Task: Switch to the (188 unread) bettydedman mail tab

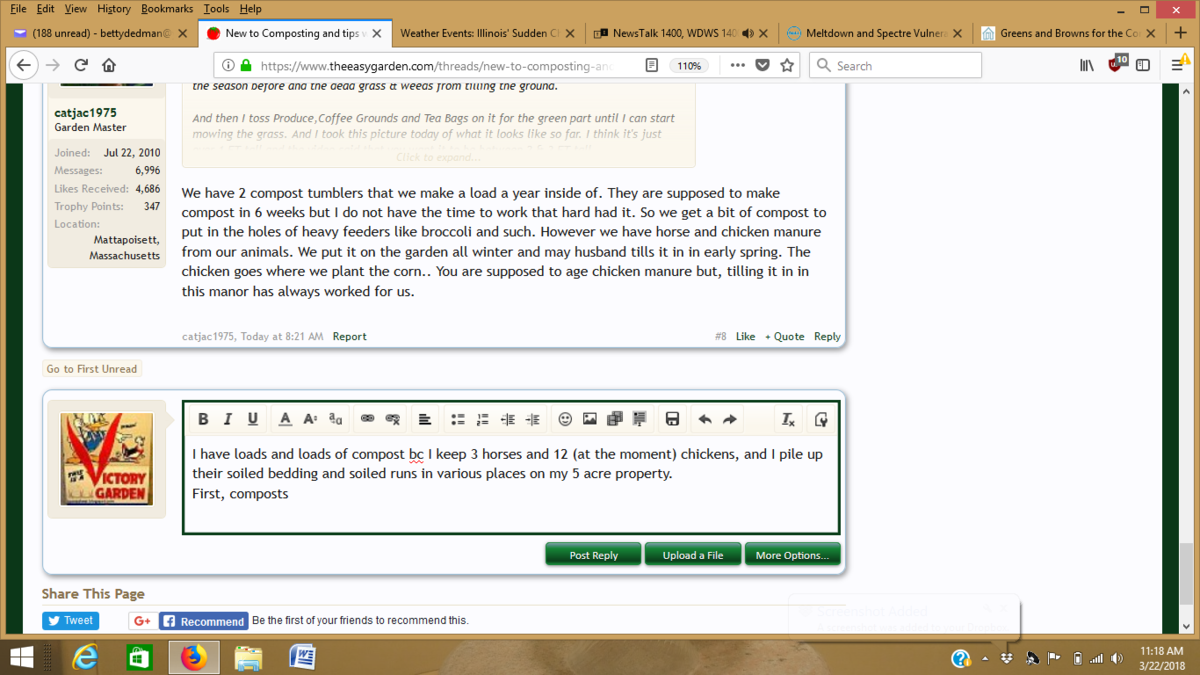Action: [x=100, y=33]
